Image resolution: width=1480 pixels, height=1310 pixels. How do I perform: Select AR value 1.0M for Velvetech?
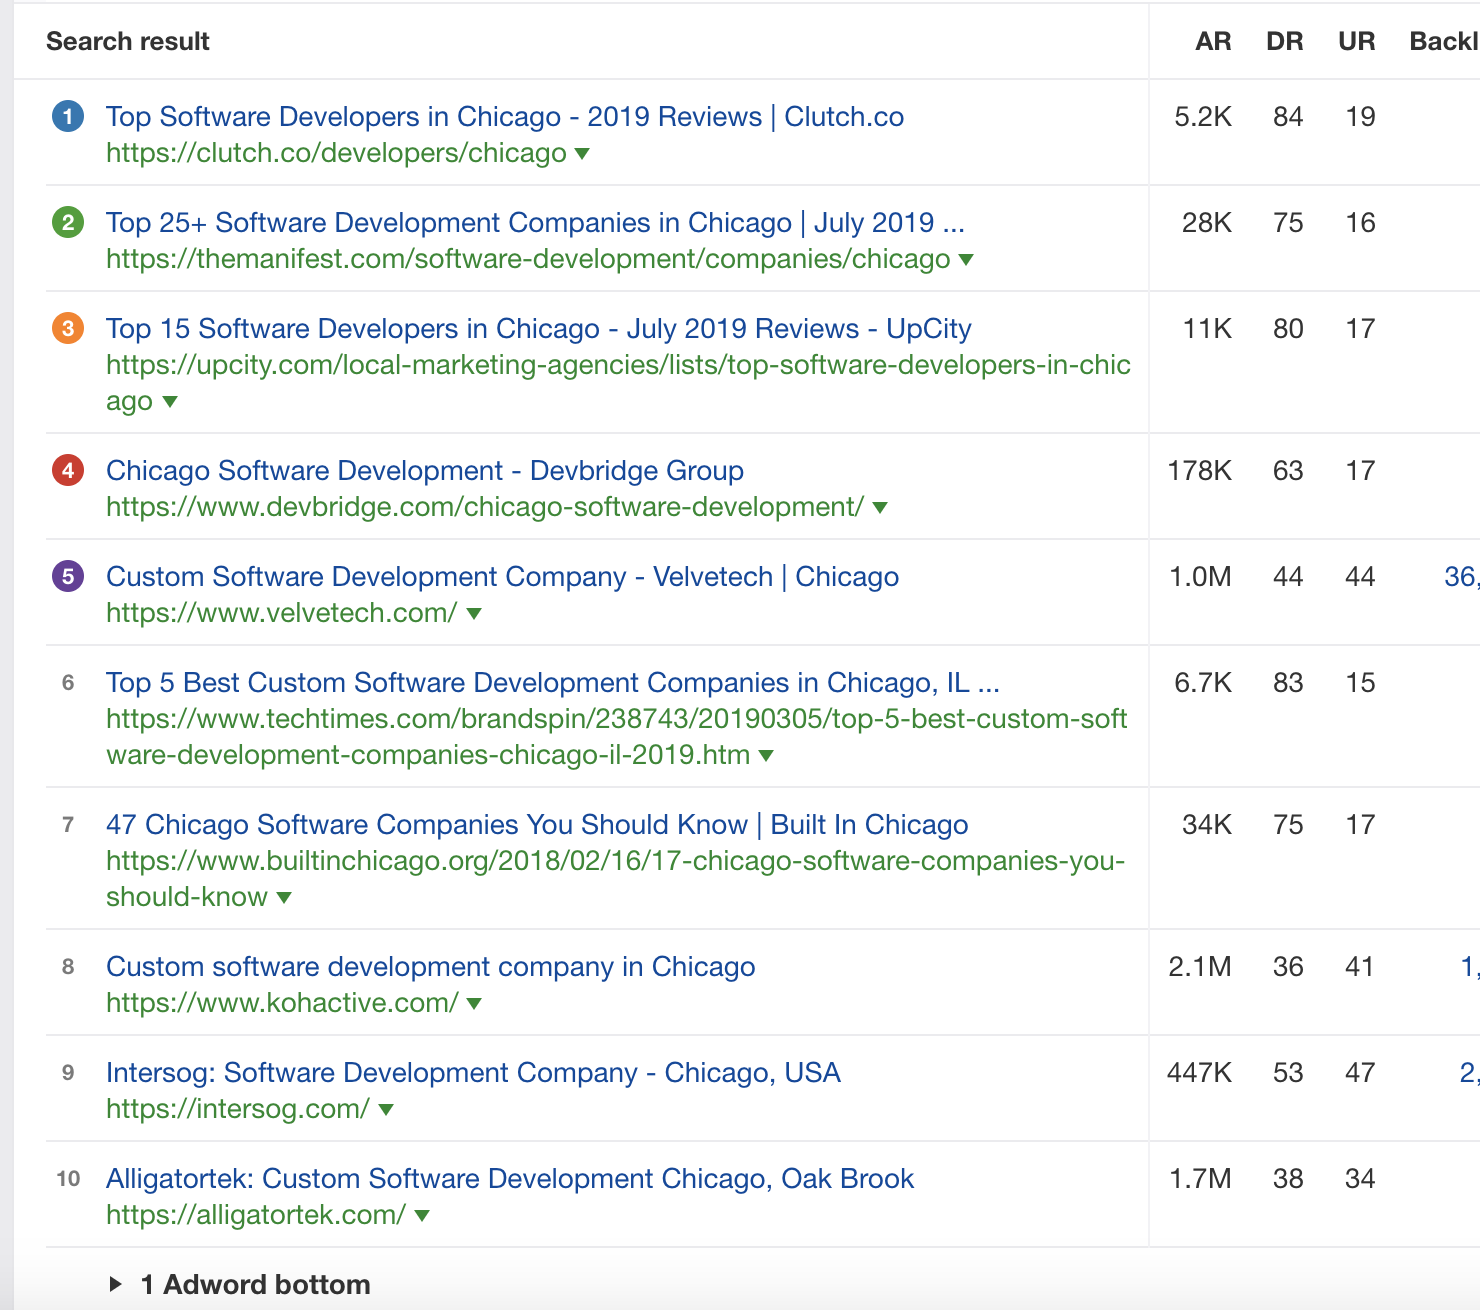[x=1201, y=577]
